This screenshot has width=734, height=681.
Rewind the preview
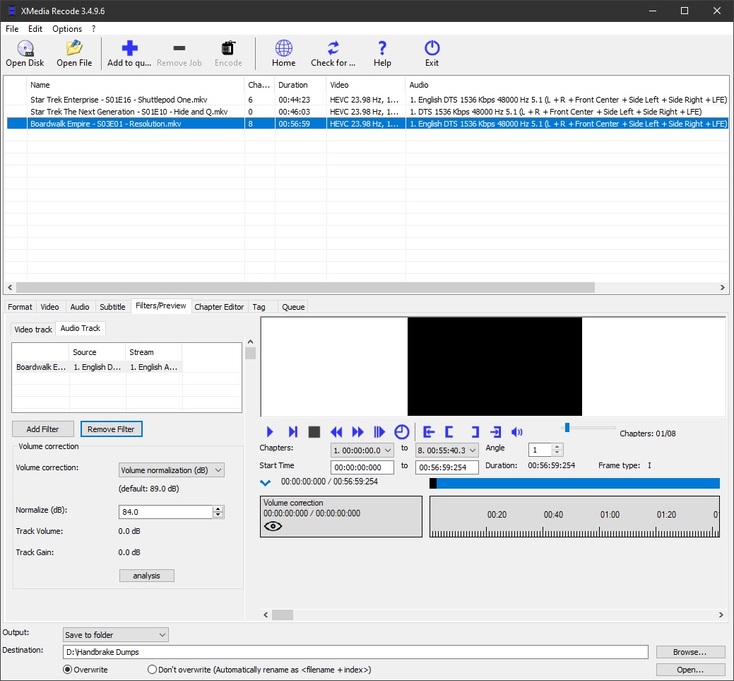click(336, 432)
